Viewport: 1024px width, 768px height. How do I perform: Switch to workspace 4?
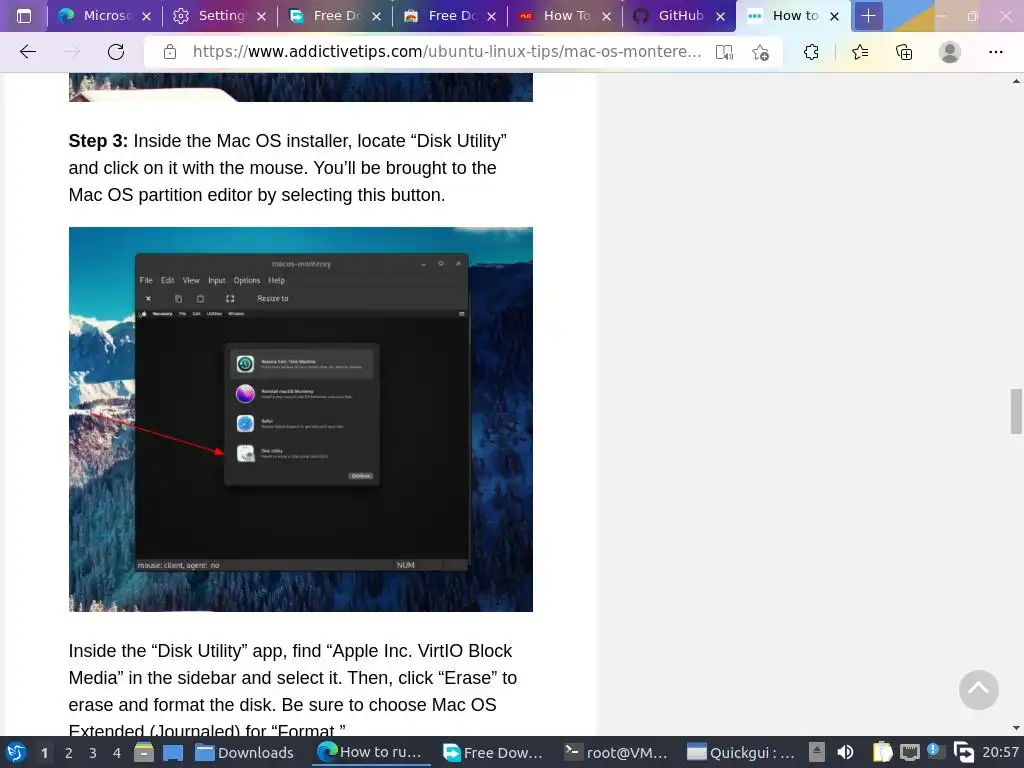[x=117, y=753]
